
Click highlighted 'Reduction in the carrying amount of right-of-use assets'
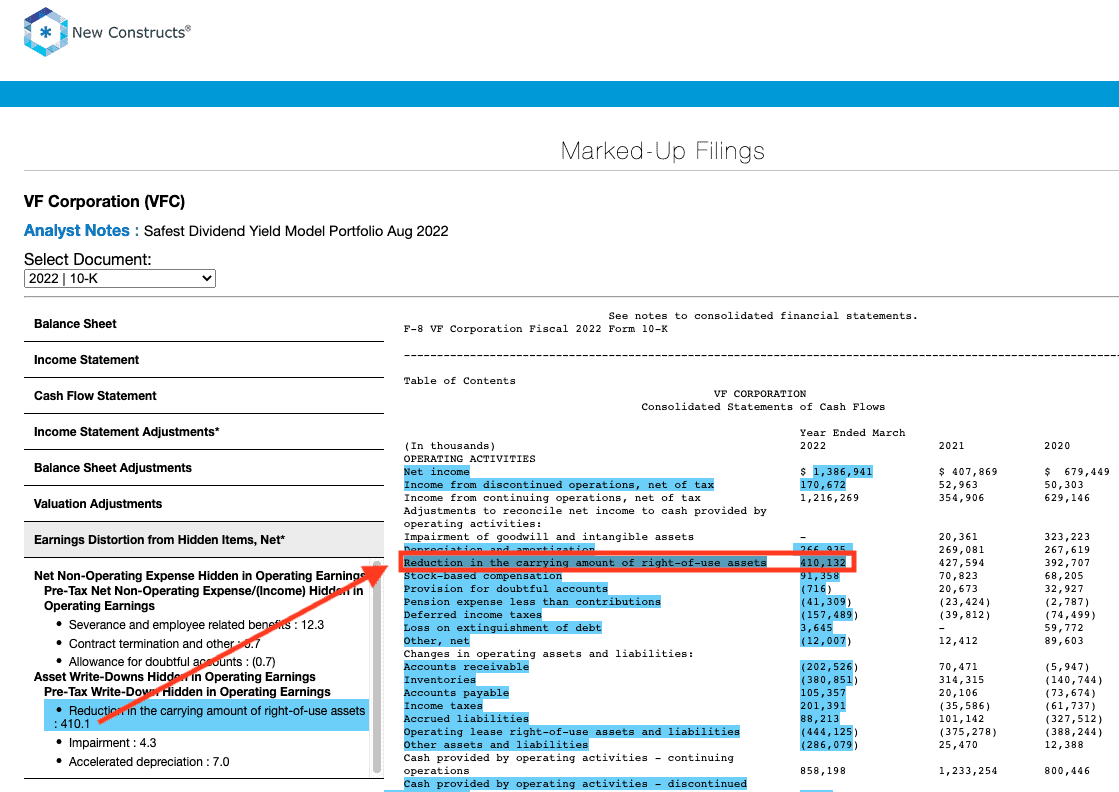[585, 562]
